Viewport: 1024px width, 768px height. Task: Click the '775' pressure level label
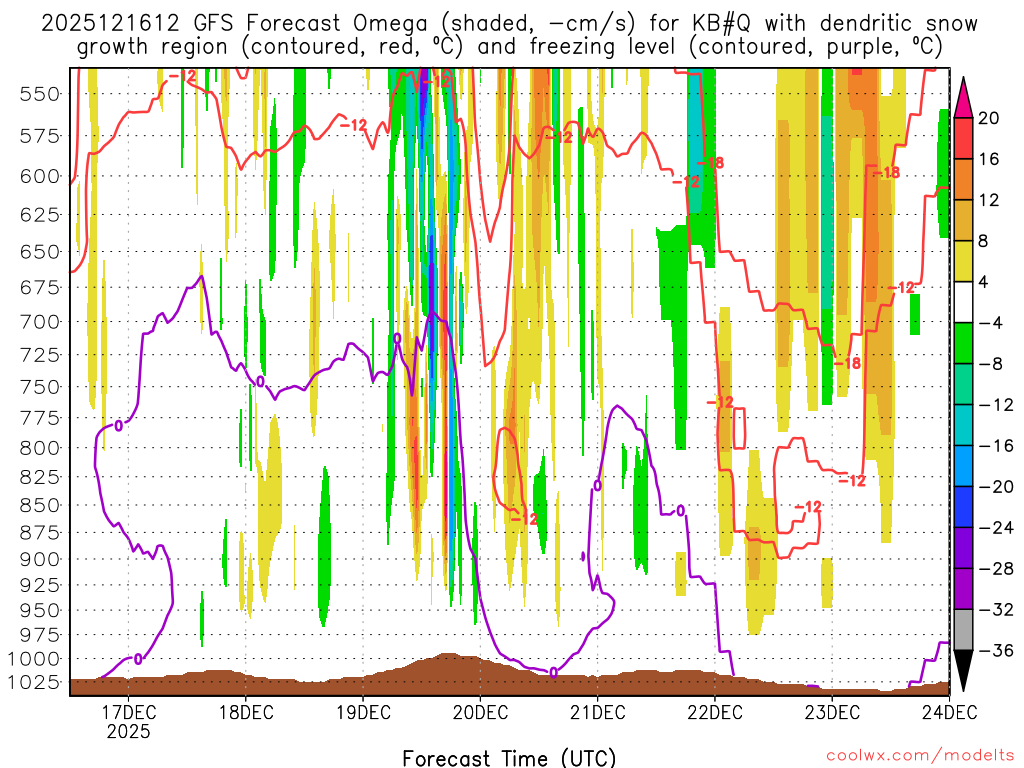(40, 417)
